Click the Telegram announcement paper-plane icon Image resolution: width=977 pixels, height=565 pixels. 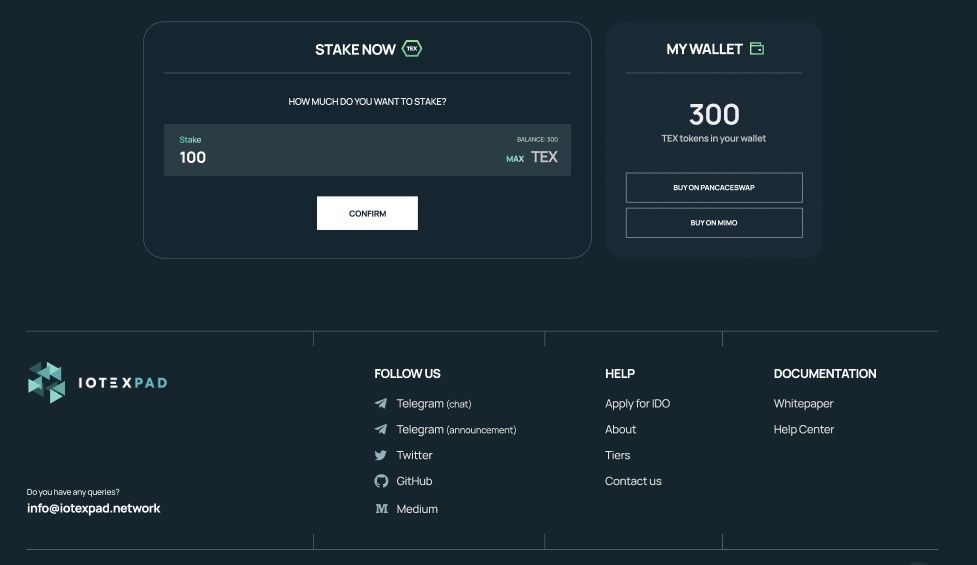[x=381, y=429]
